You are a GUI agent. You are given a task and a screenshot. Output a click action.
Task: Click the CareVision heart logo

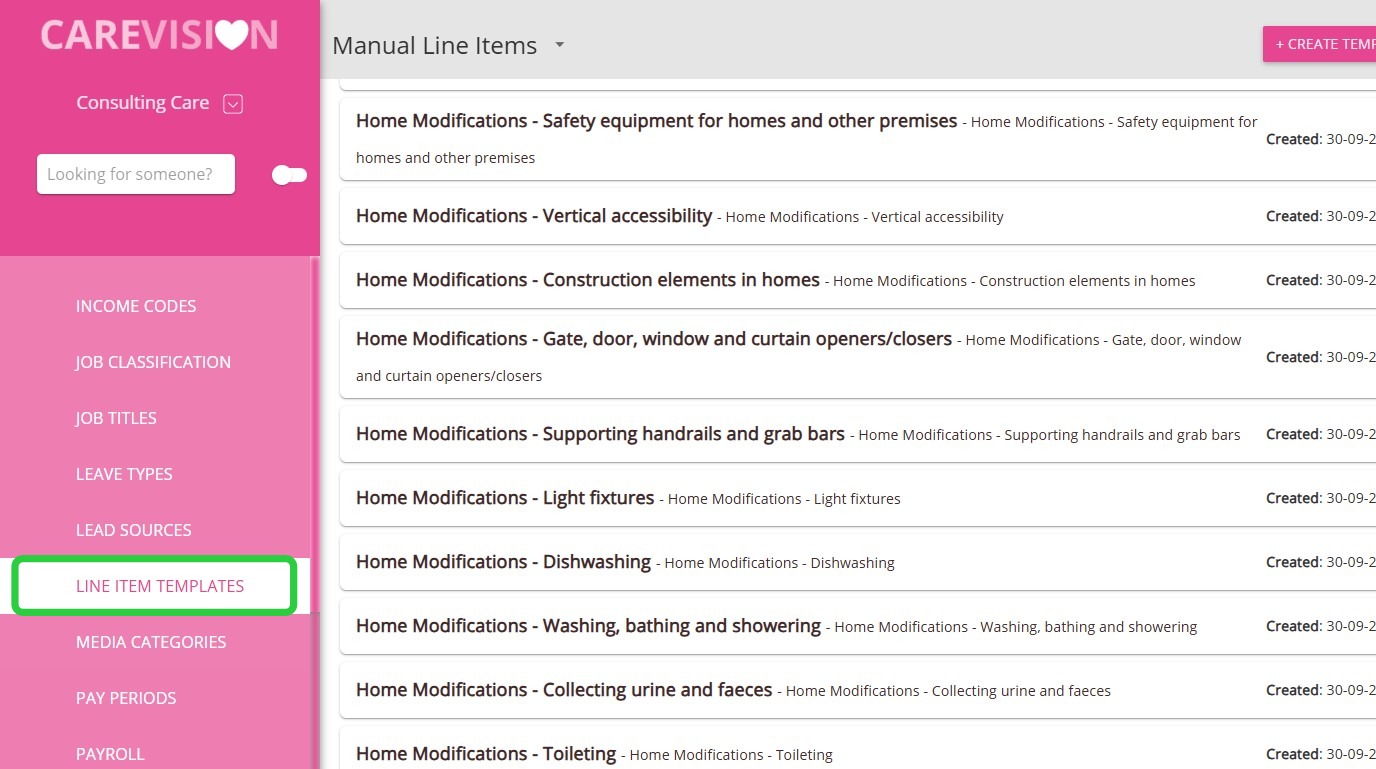coord(159,36)
